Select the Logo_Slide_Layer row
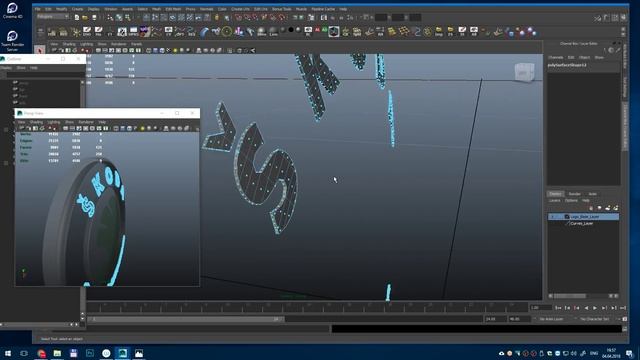 pos(584,217)
